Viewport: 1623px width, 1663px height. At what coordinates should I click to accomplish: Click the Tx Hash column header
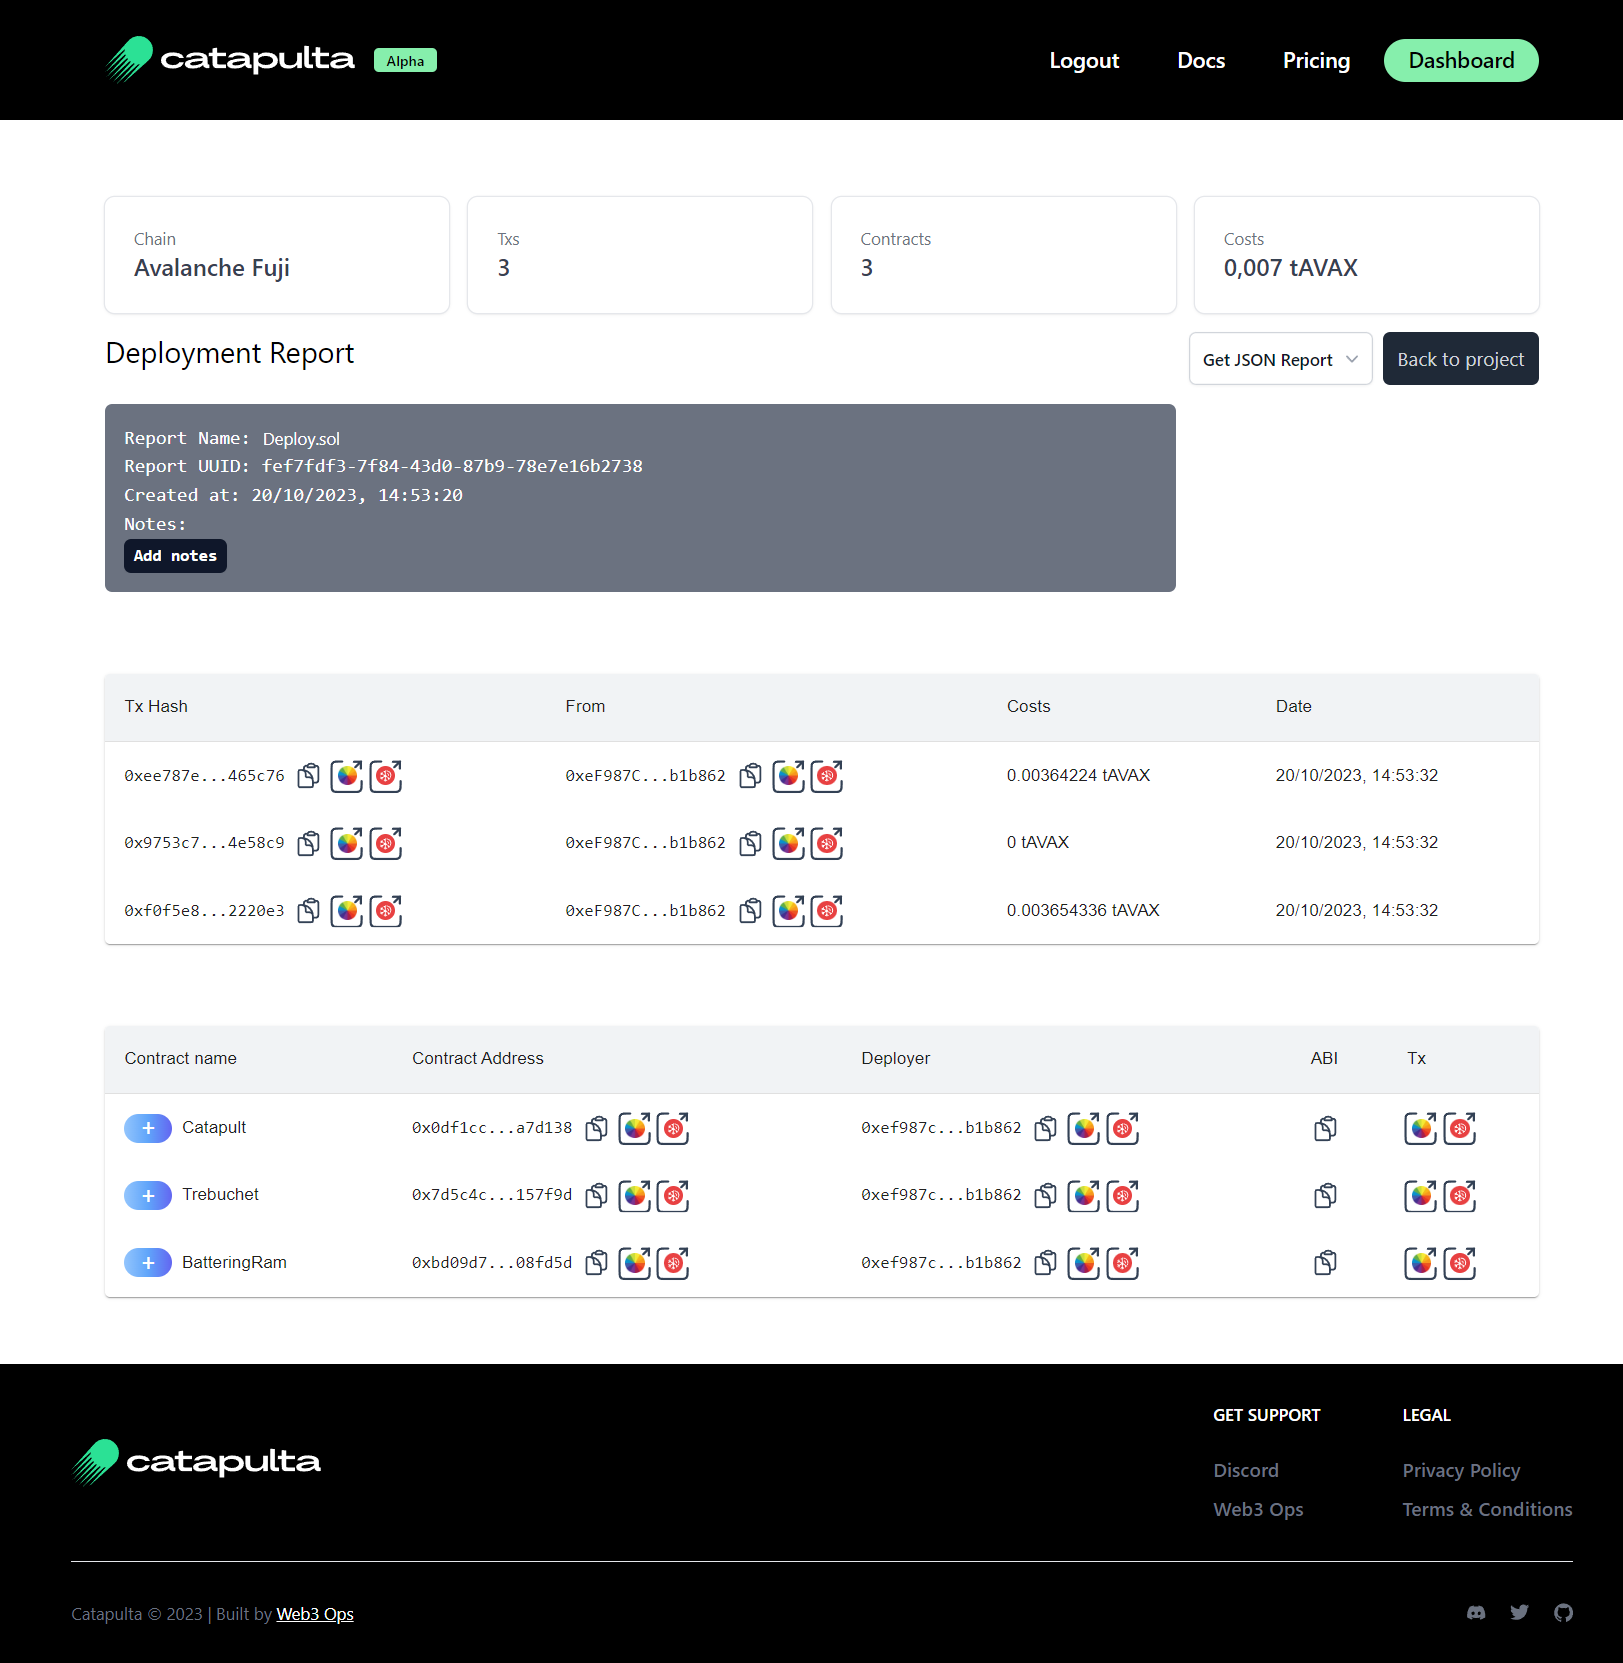click(156, 706)
